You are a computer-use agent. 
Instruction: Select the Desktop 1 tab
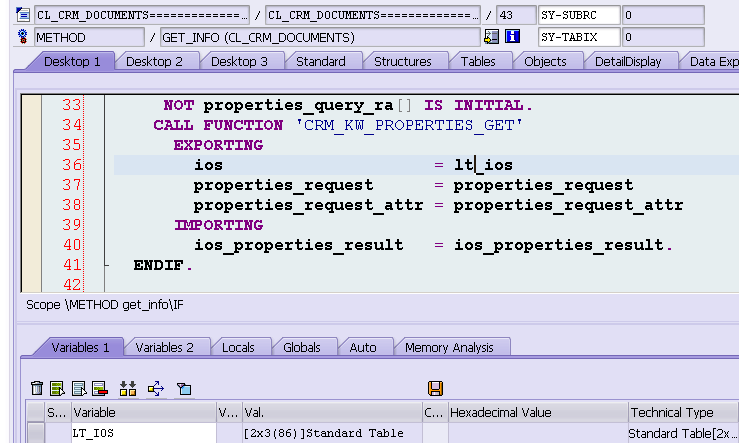pyautogui.click(x=72, y=62)
